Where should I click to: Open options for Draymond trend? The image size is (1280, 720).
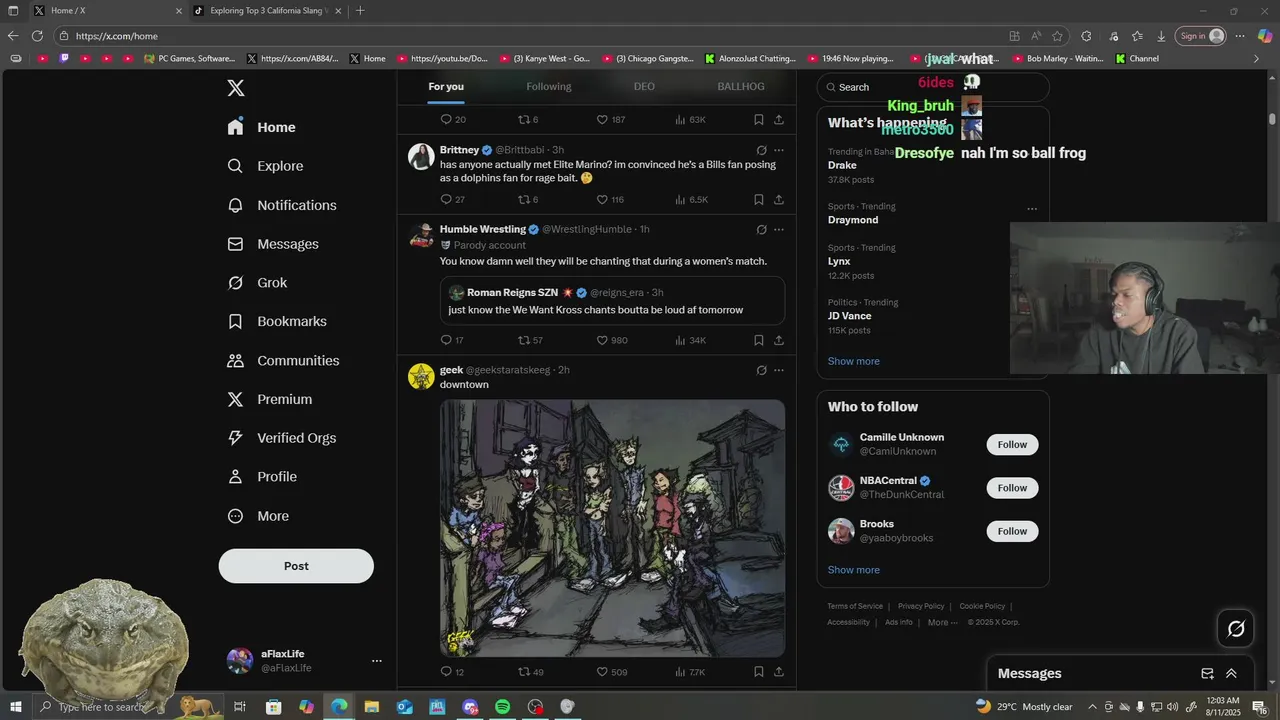[1032, 209]
